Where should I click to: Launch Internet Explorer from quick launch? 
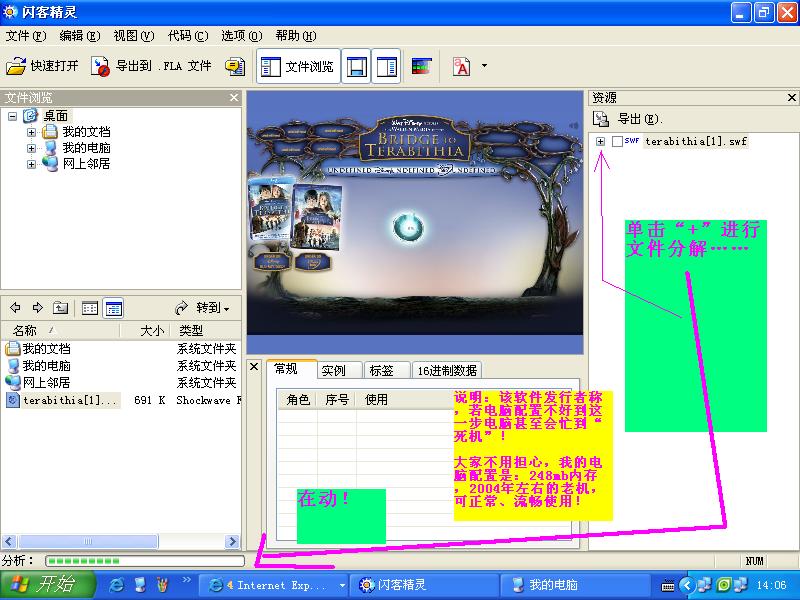116,585
